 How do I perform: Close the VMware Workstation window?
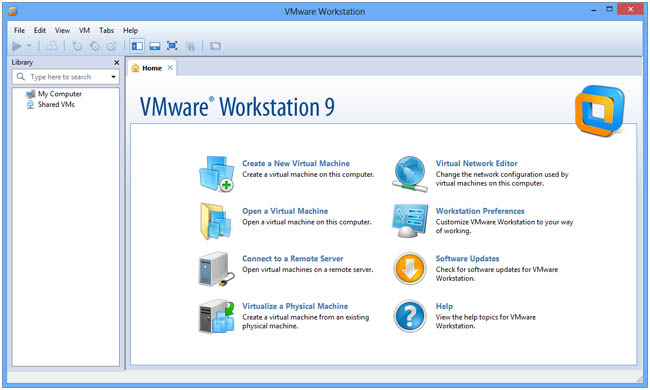tap(630, 9)
